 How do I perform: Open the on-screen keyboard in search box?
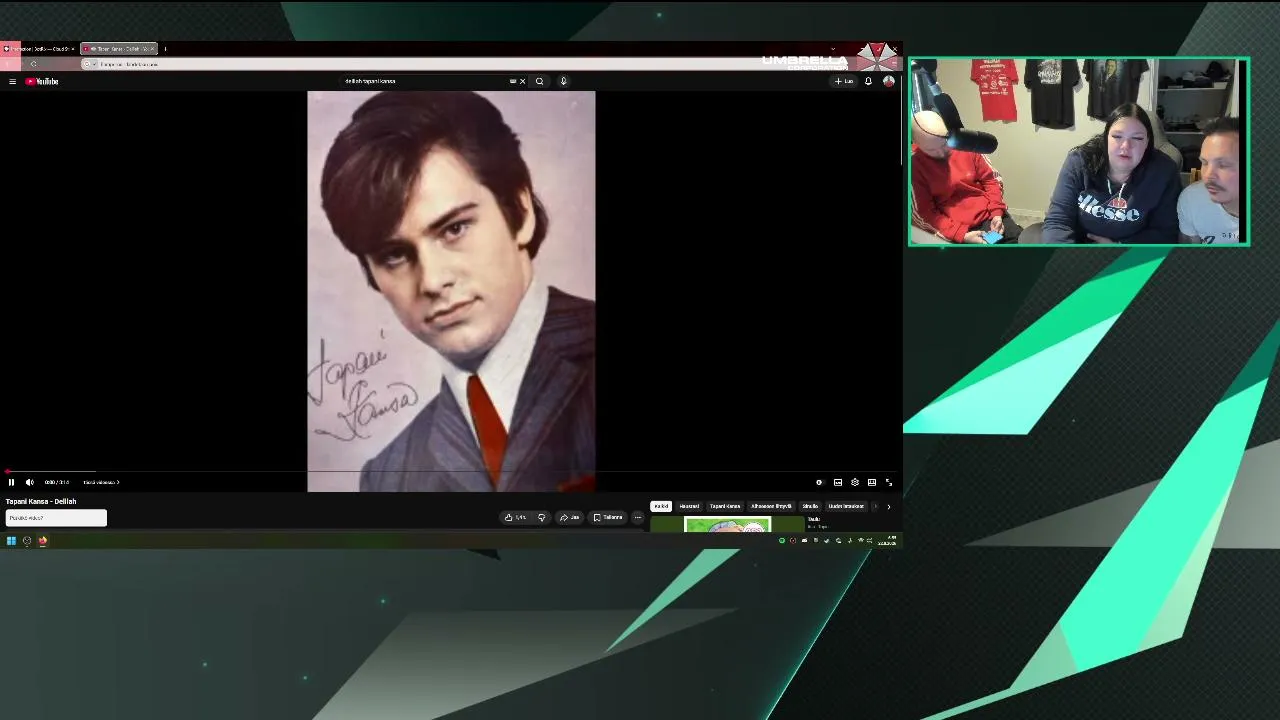(x=513, y=81)
